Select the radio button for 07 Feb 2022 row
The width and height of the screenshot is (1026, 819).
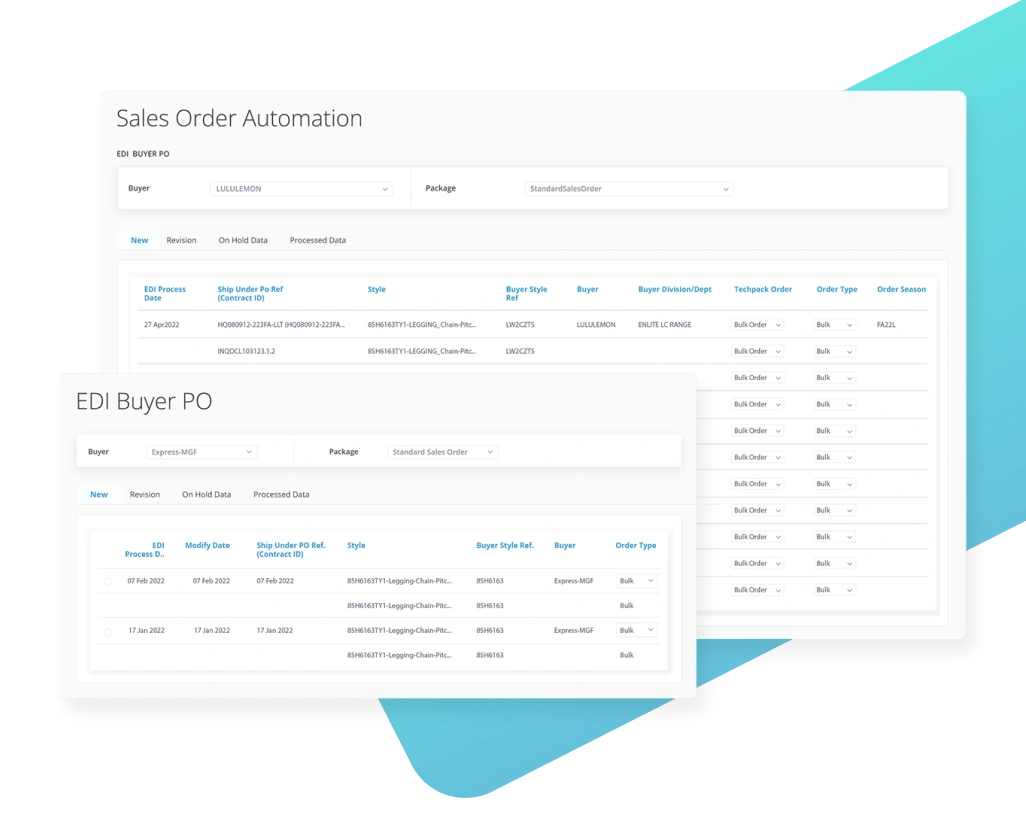(x=108, y=581)
